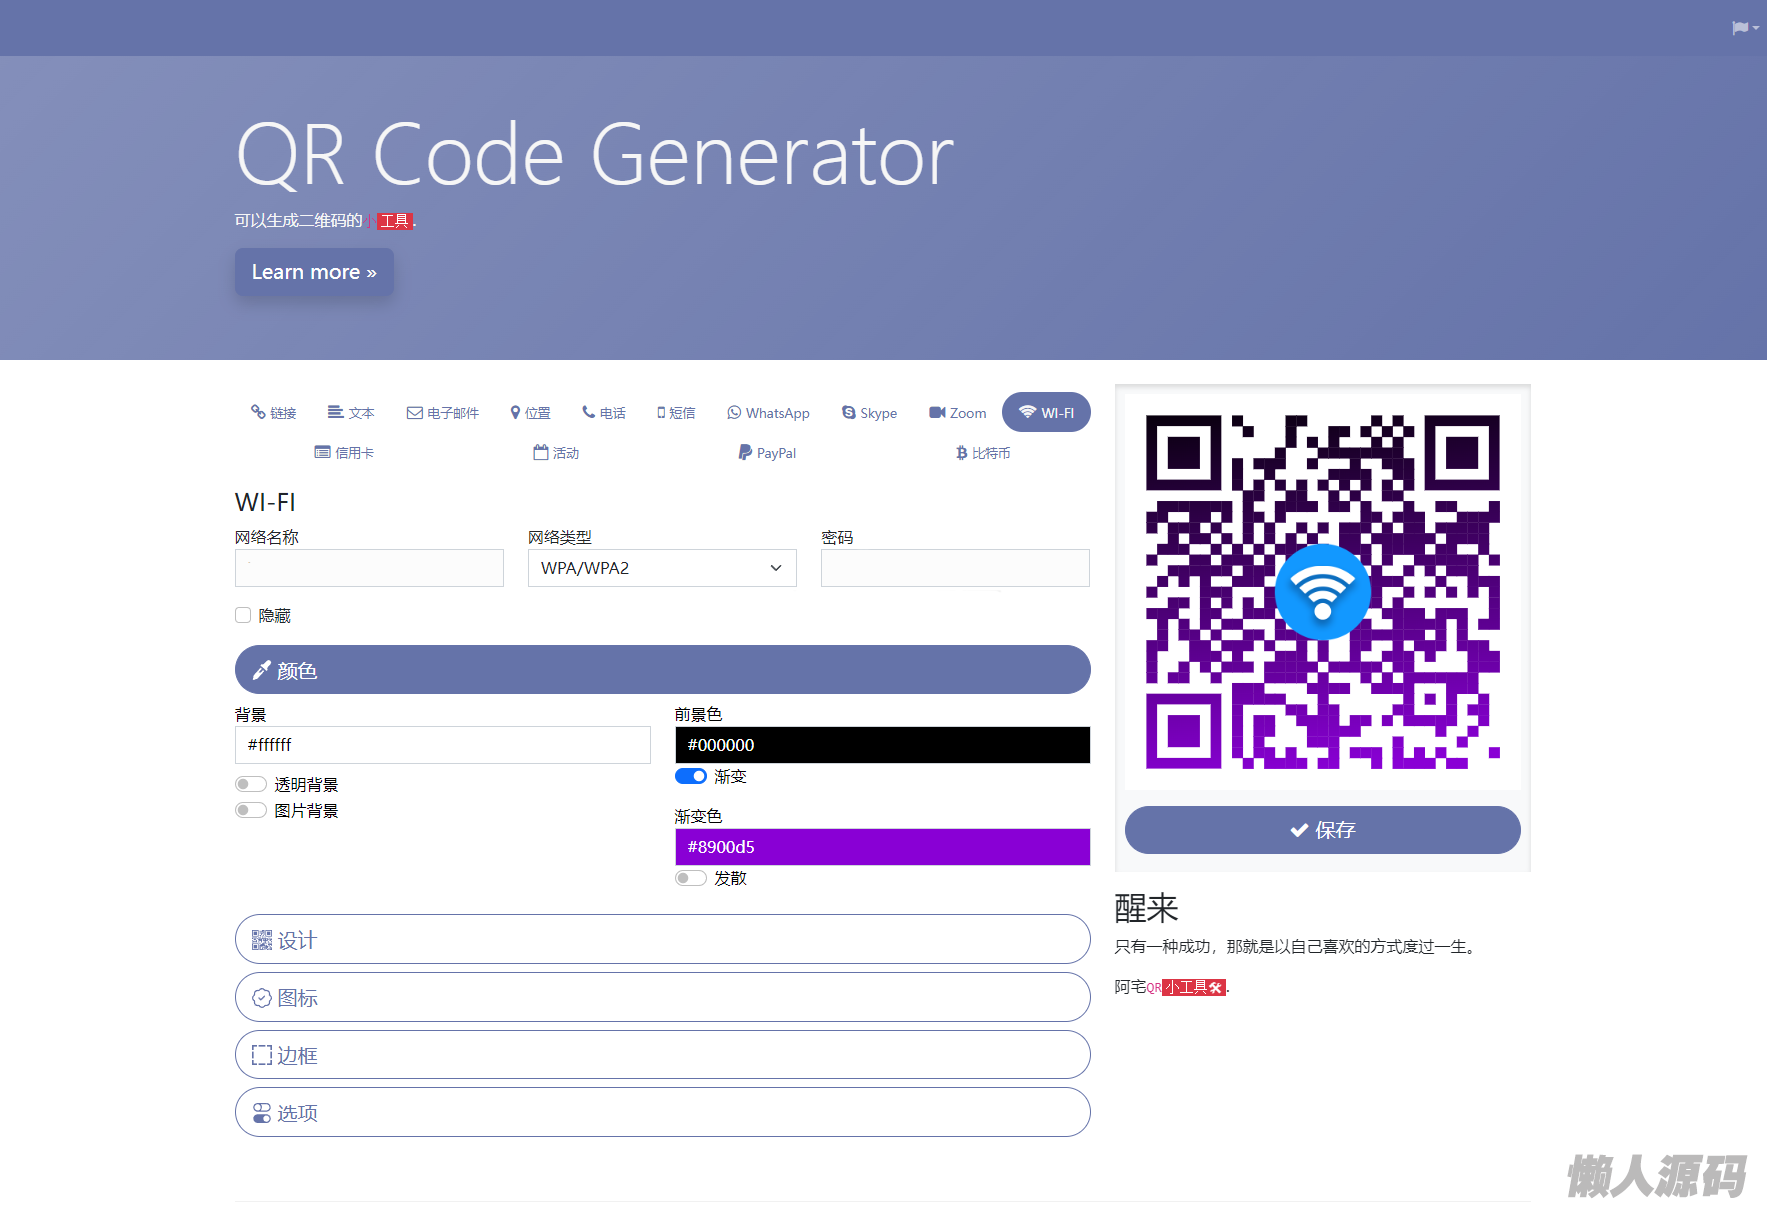
Task: Click the 选项 toggles icon
Action: coord(262,1113)
